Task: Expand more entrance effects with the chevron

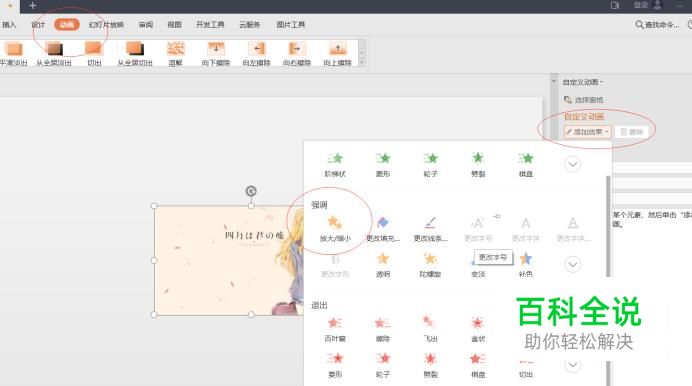Action: (572, 164)
